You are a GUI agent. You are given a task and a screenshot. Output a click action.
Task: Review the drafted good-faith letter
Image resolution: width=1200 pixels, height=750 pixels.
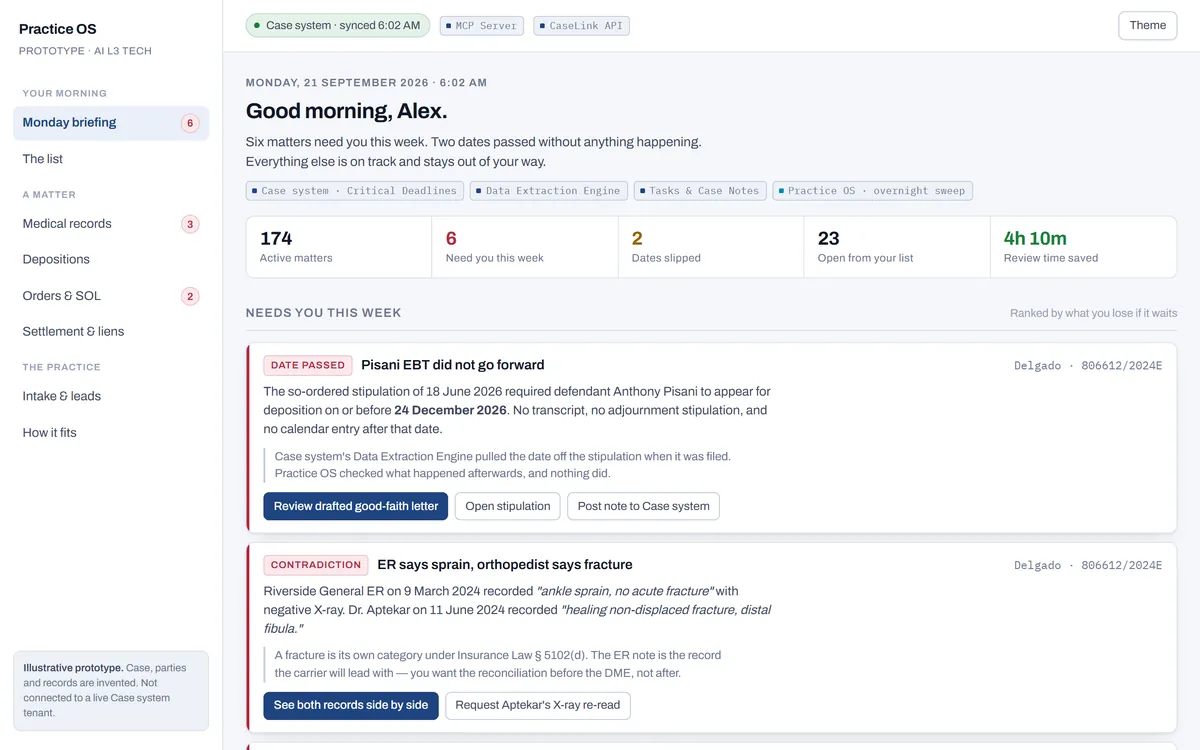[x=356, y=506]
